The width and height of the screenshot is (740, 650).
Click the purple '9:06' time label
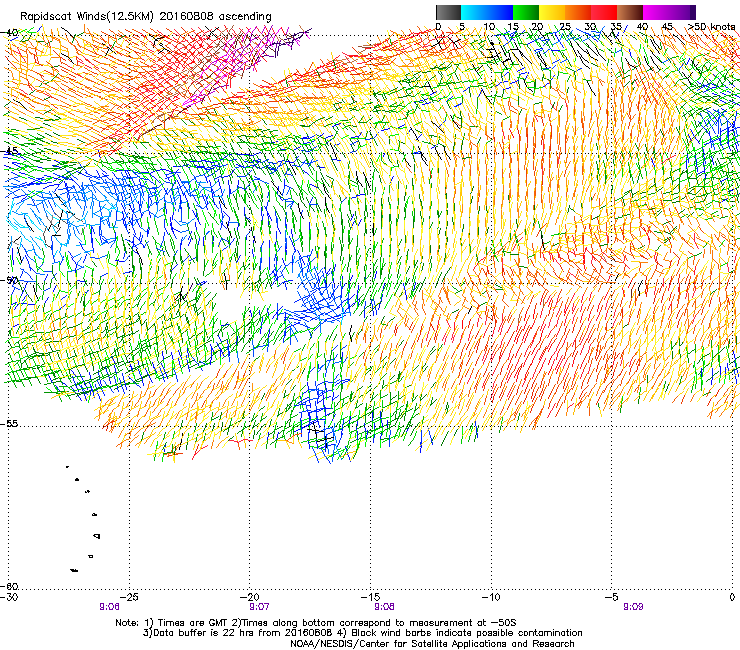(x=109, y=607)
